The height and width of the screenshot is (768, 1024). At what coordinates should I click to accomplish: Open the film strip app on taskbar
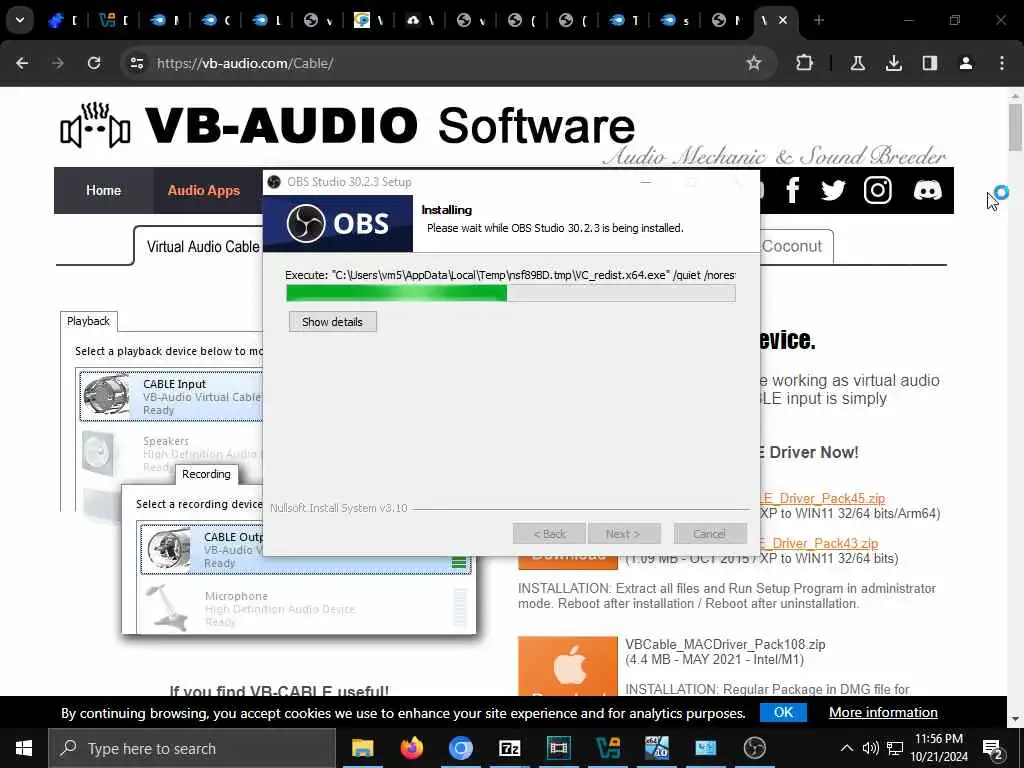pos(558,748)
